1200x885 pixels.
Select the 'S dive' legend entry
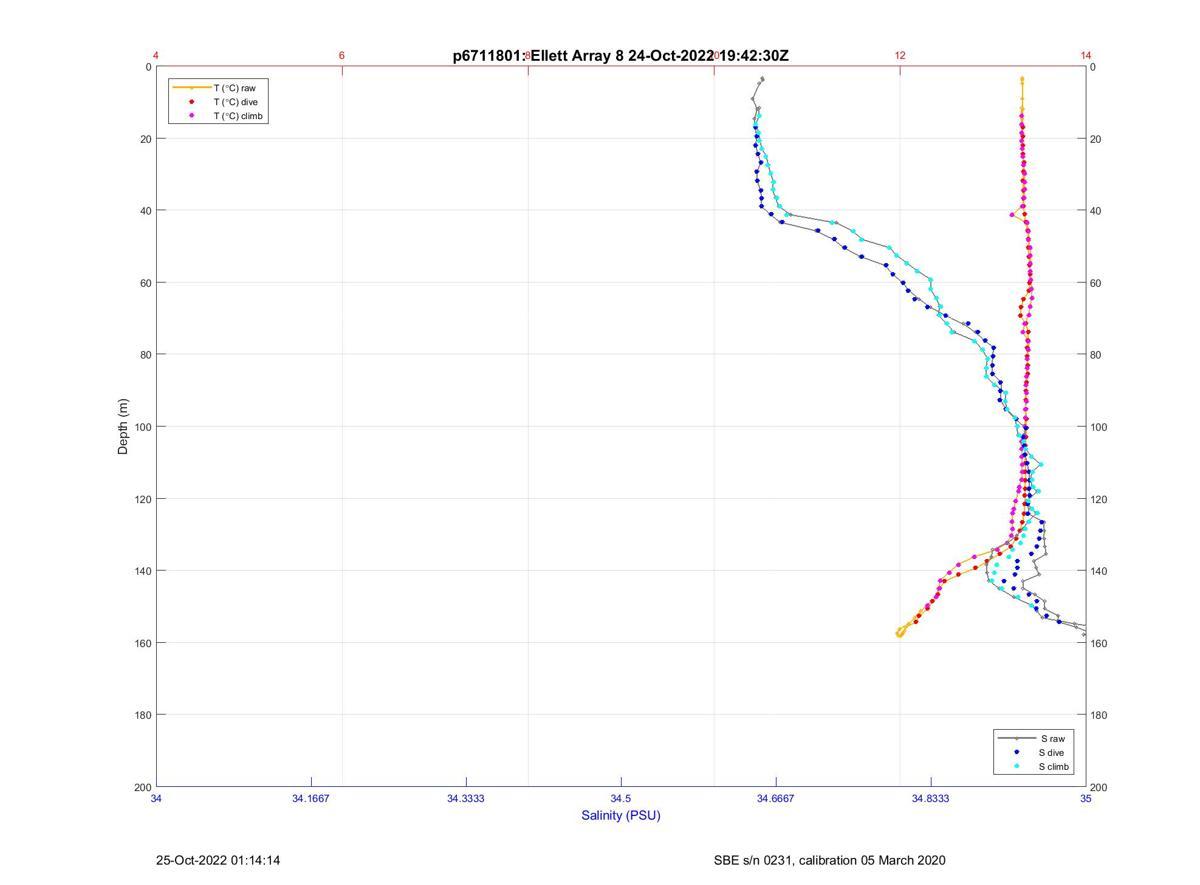(x=1052, y=752)
